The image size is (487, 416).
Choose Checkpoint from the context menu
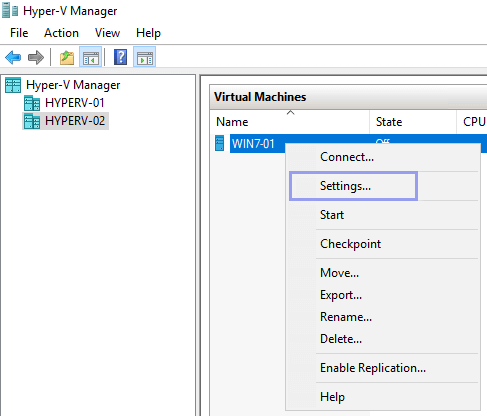383,244
